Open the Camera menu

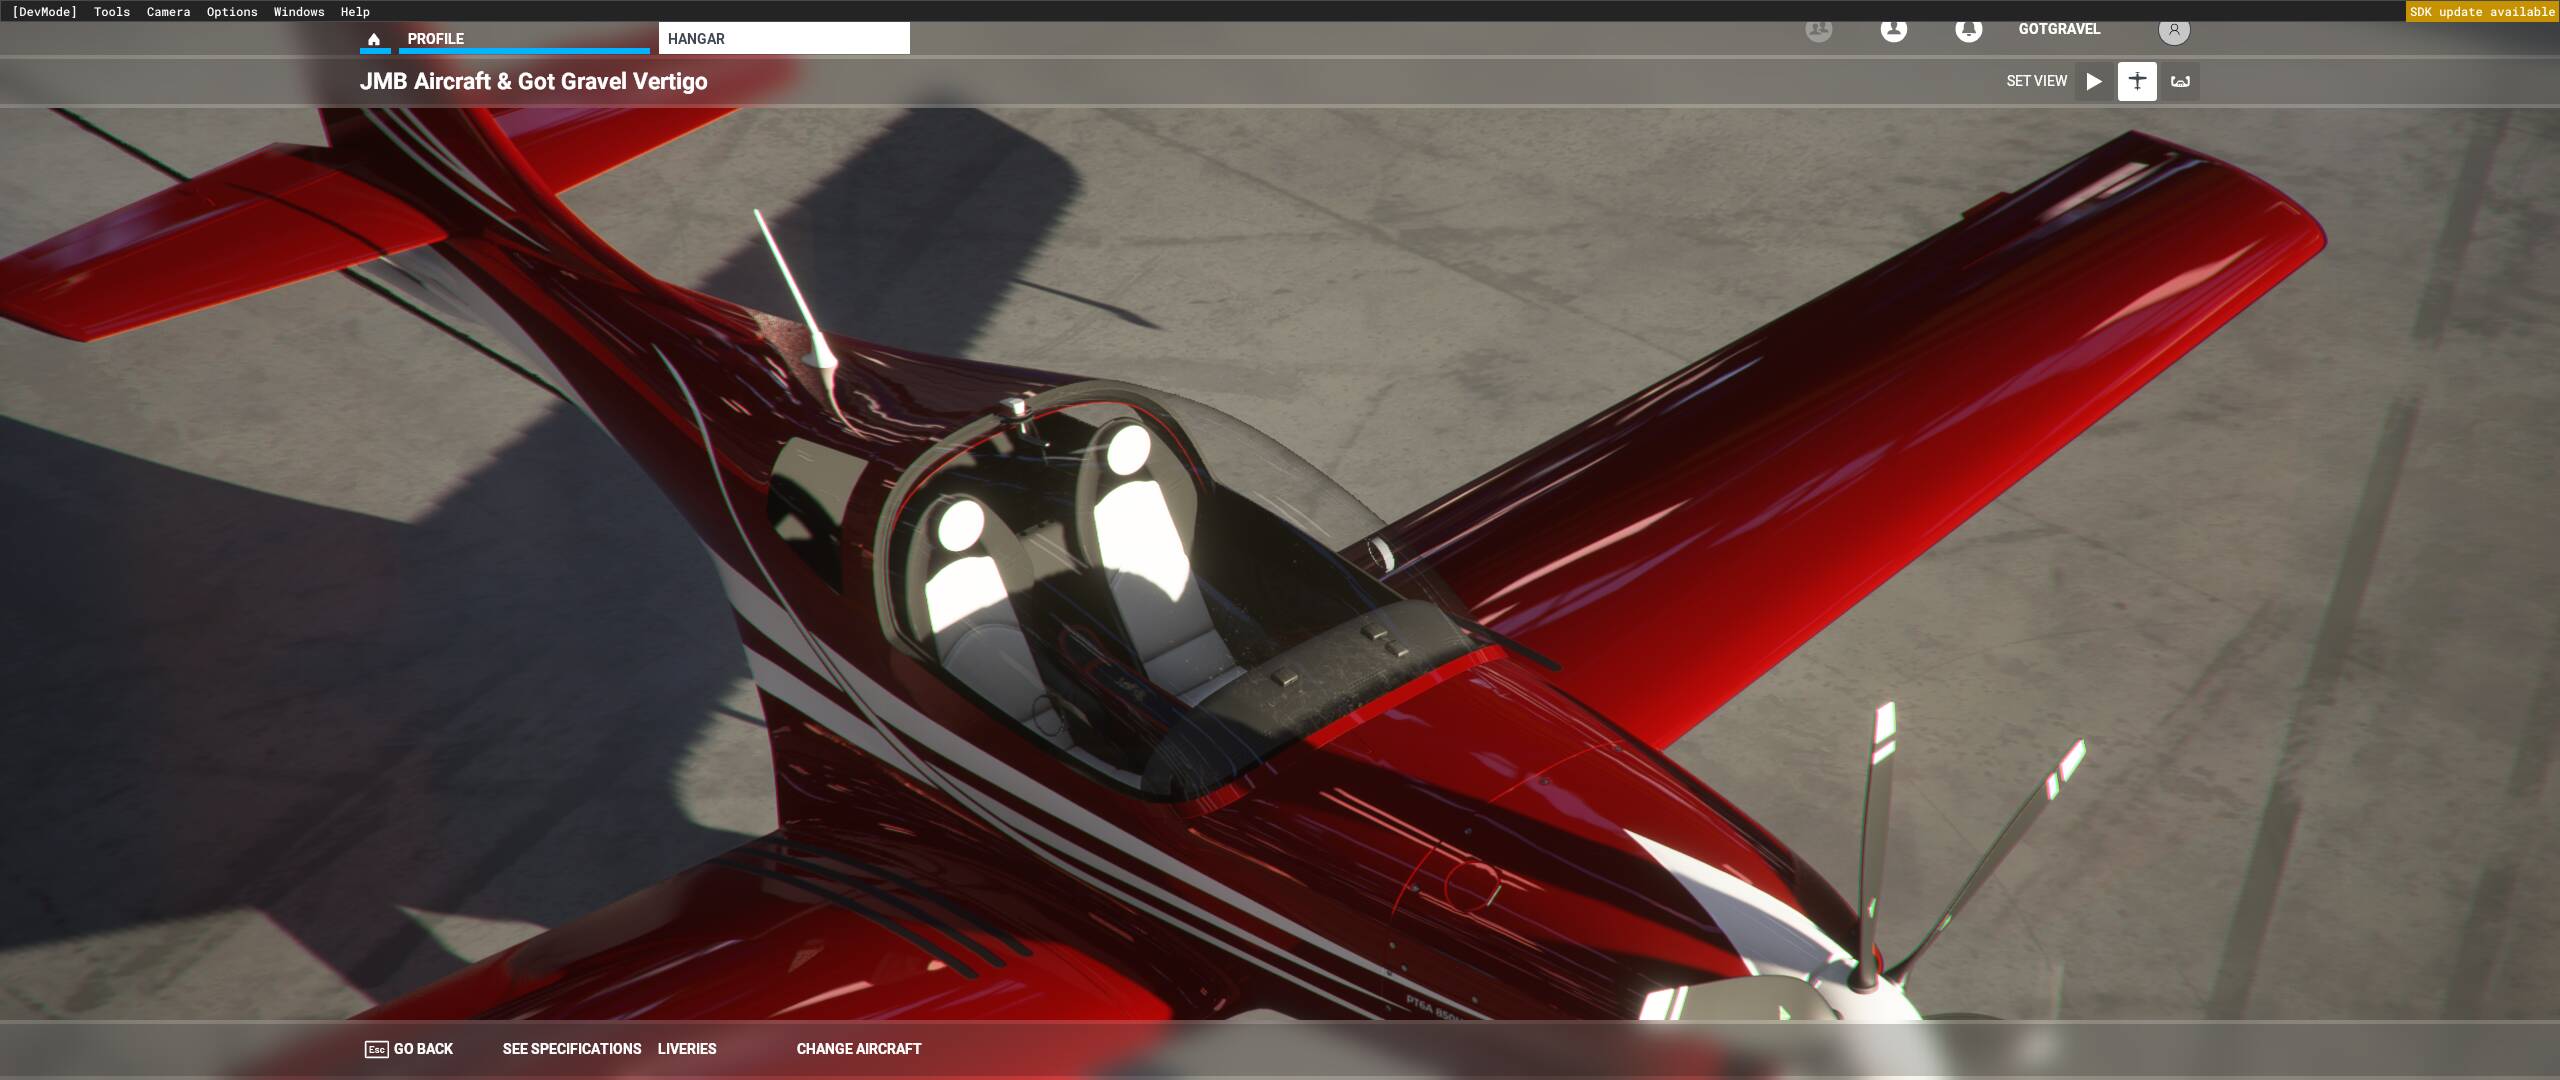[x=168, y=12]
